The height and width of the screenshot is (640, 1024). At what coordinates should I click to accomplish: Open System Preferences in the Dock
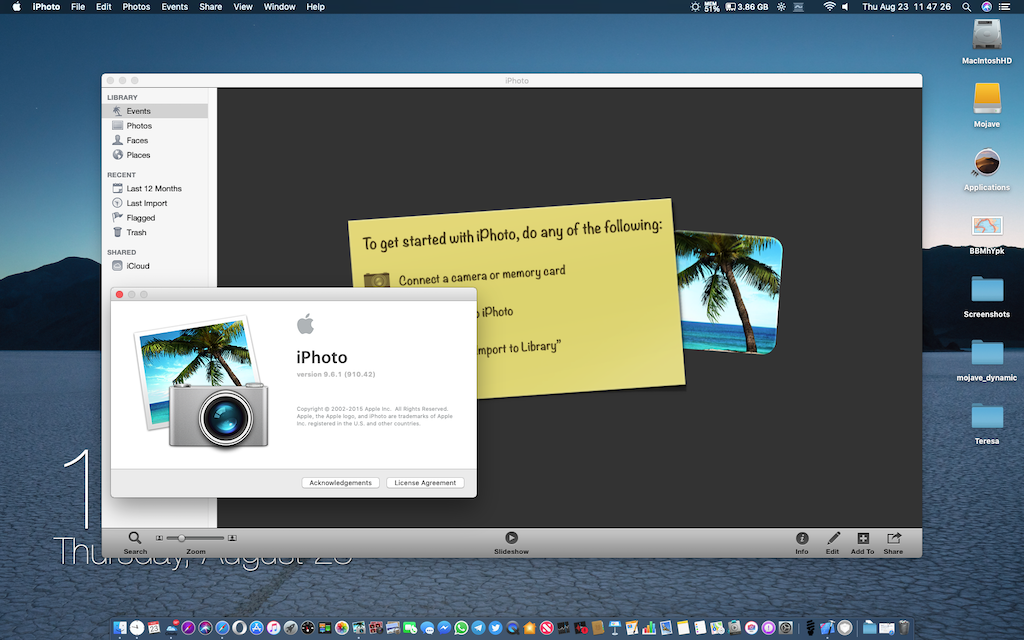pyautogui.click(x=786, y=628)
